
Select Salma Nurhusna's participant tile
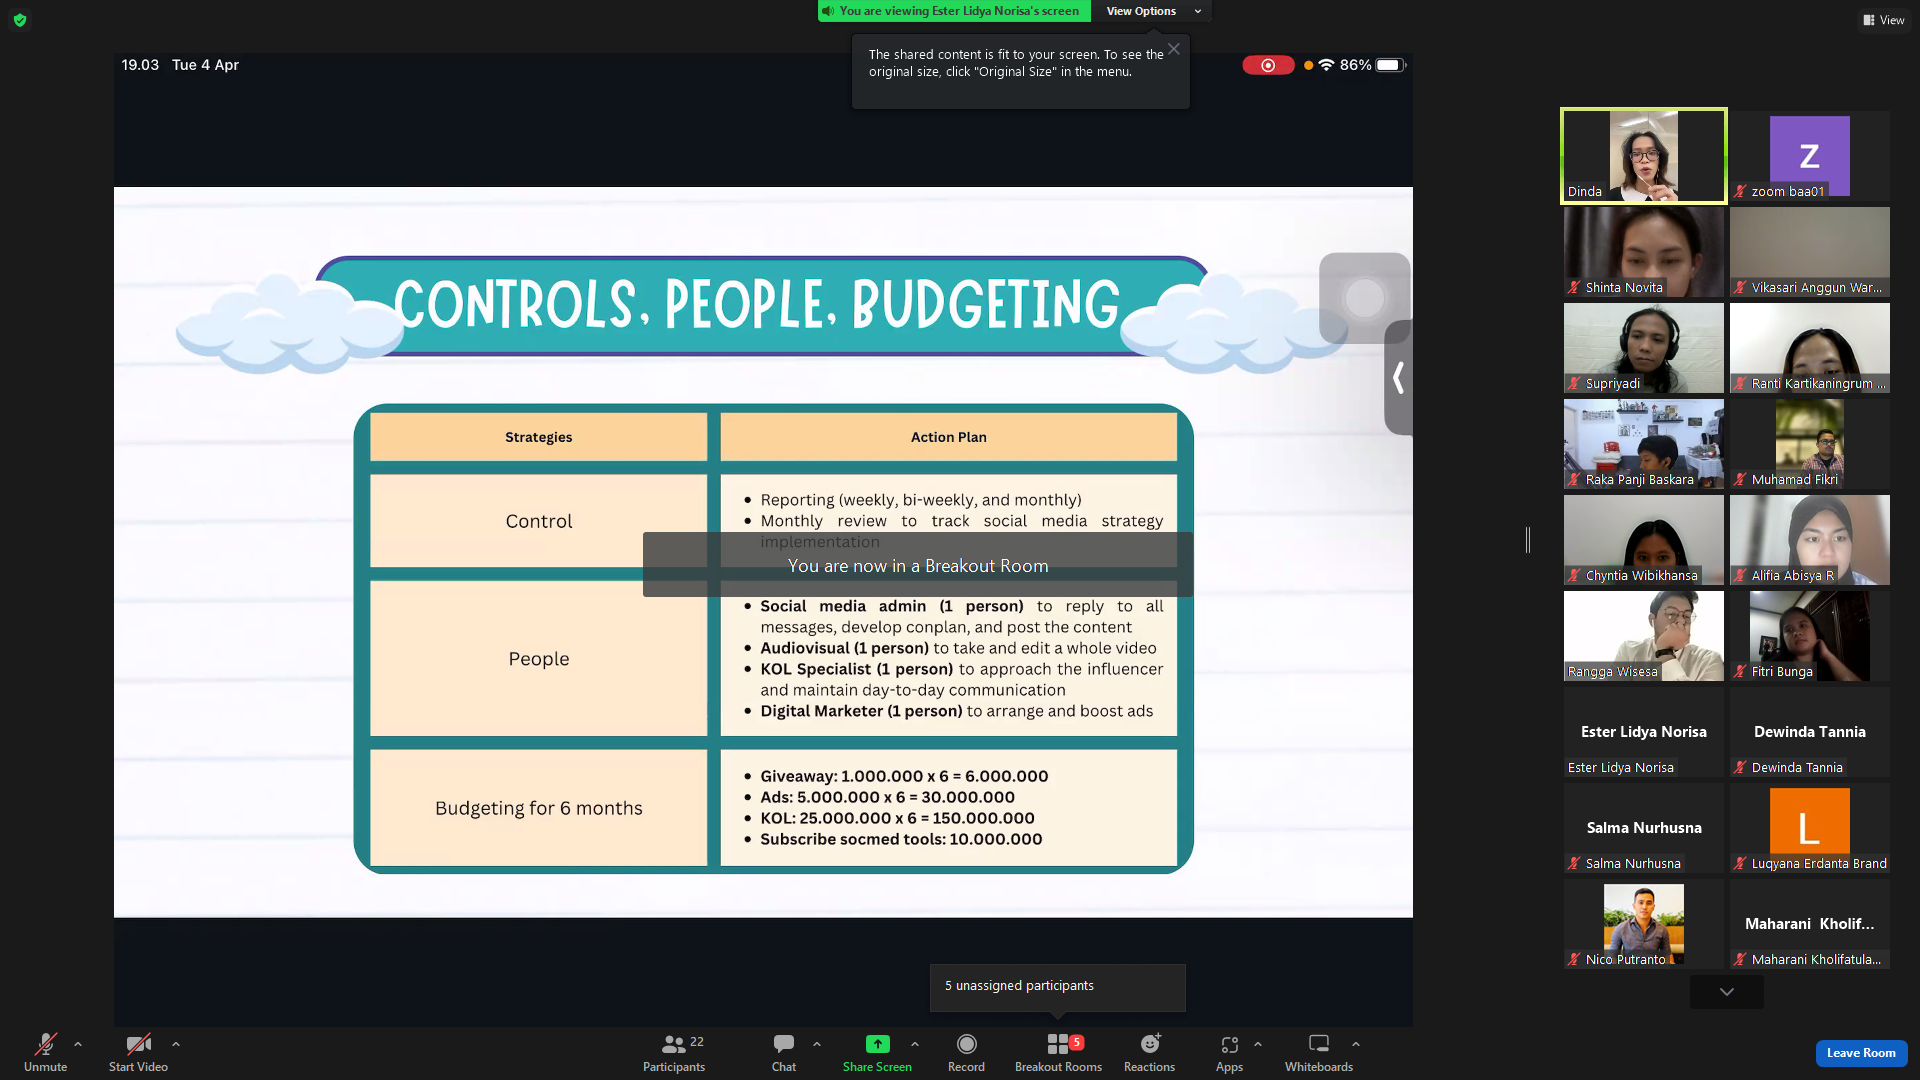pyautogui.click(x=1644, y=828)
